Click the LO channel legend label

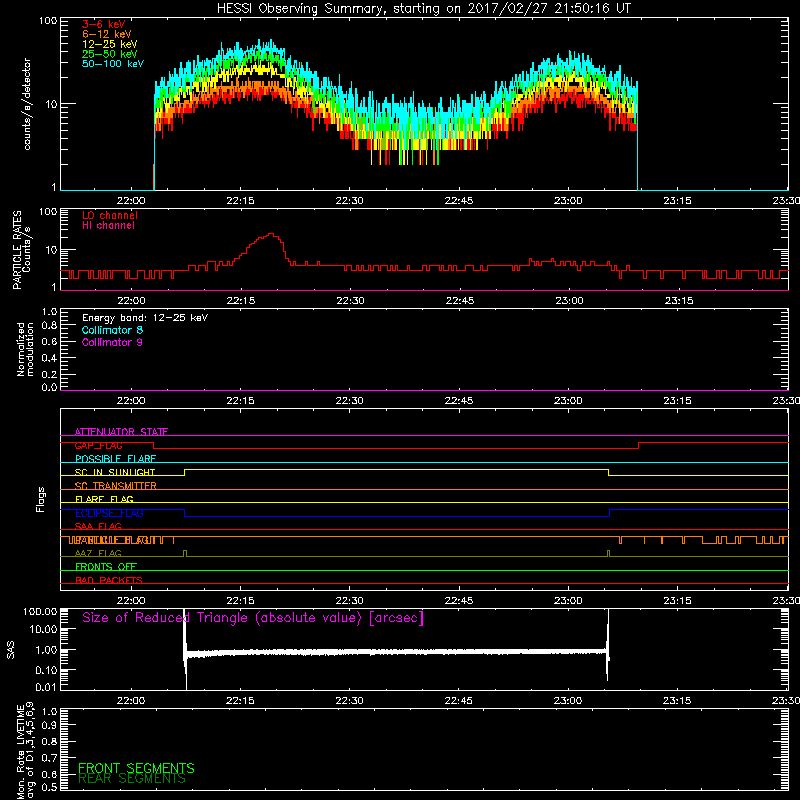point(110,215)
